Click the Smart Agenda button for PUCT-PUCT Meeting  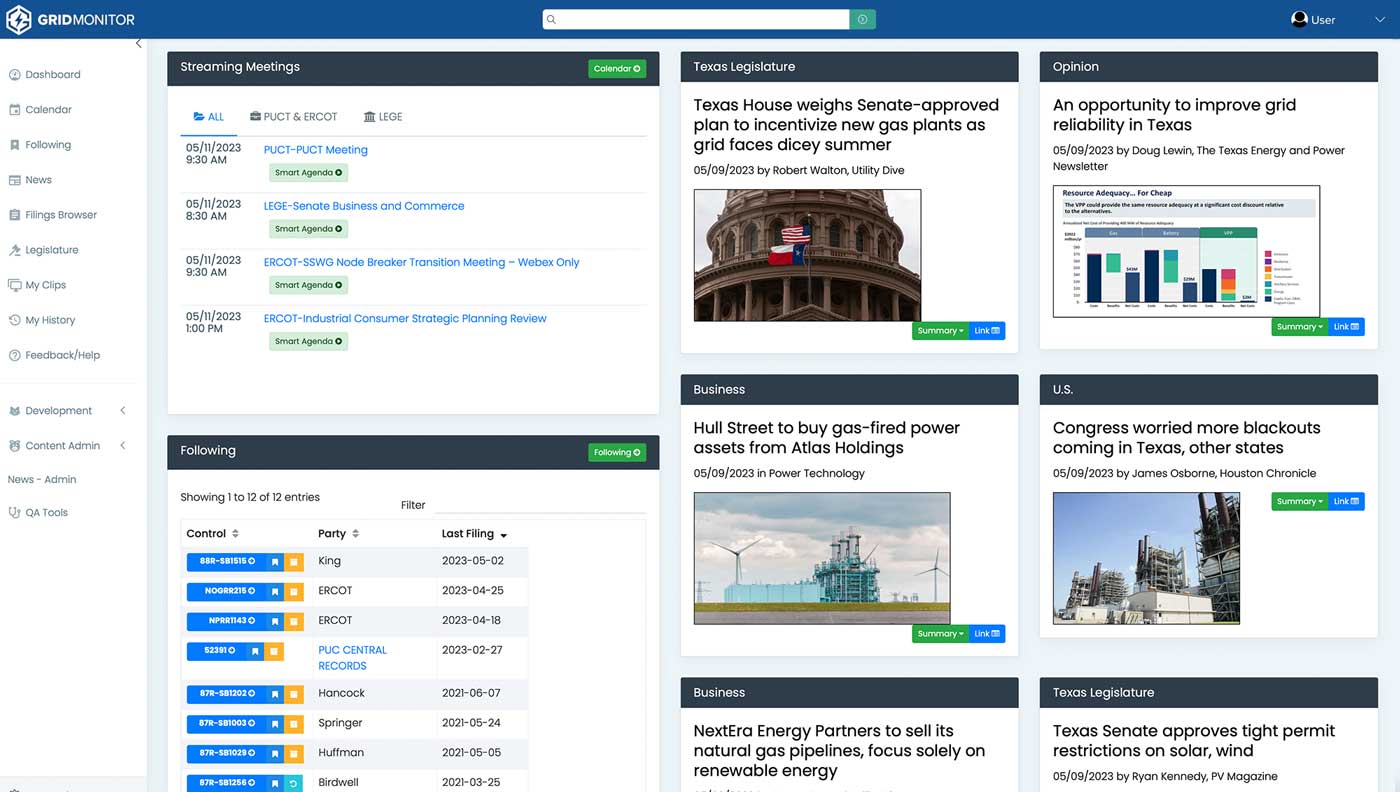coord(307,172)
